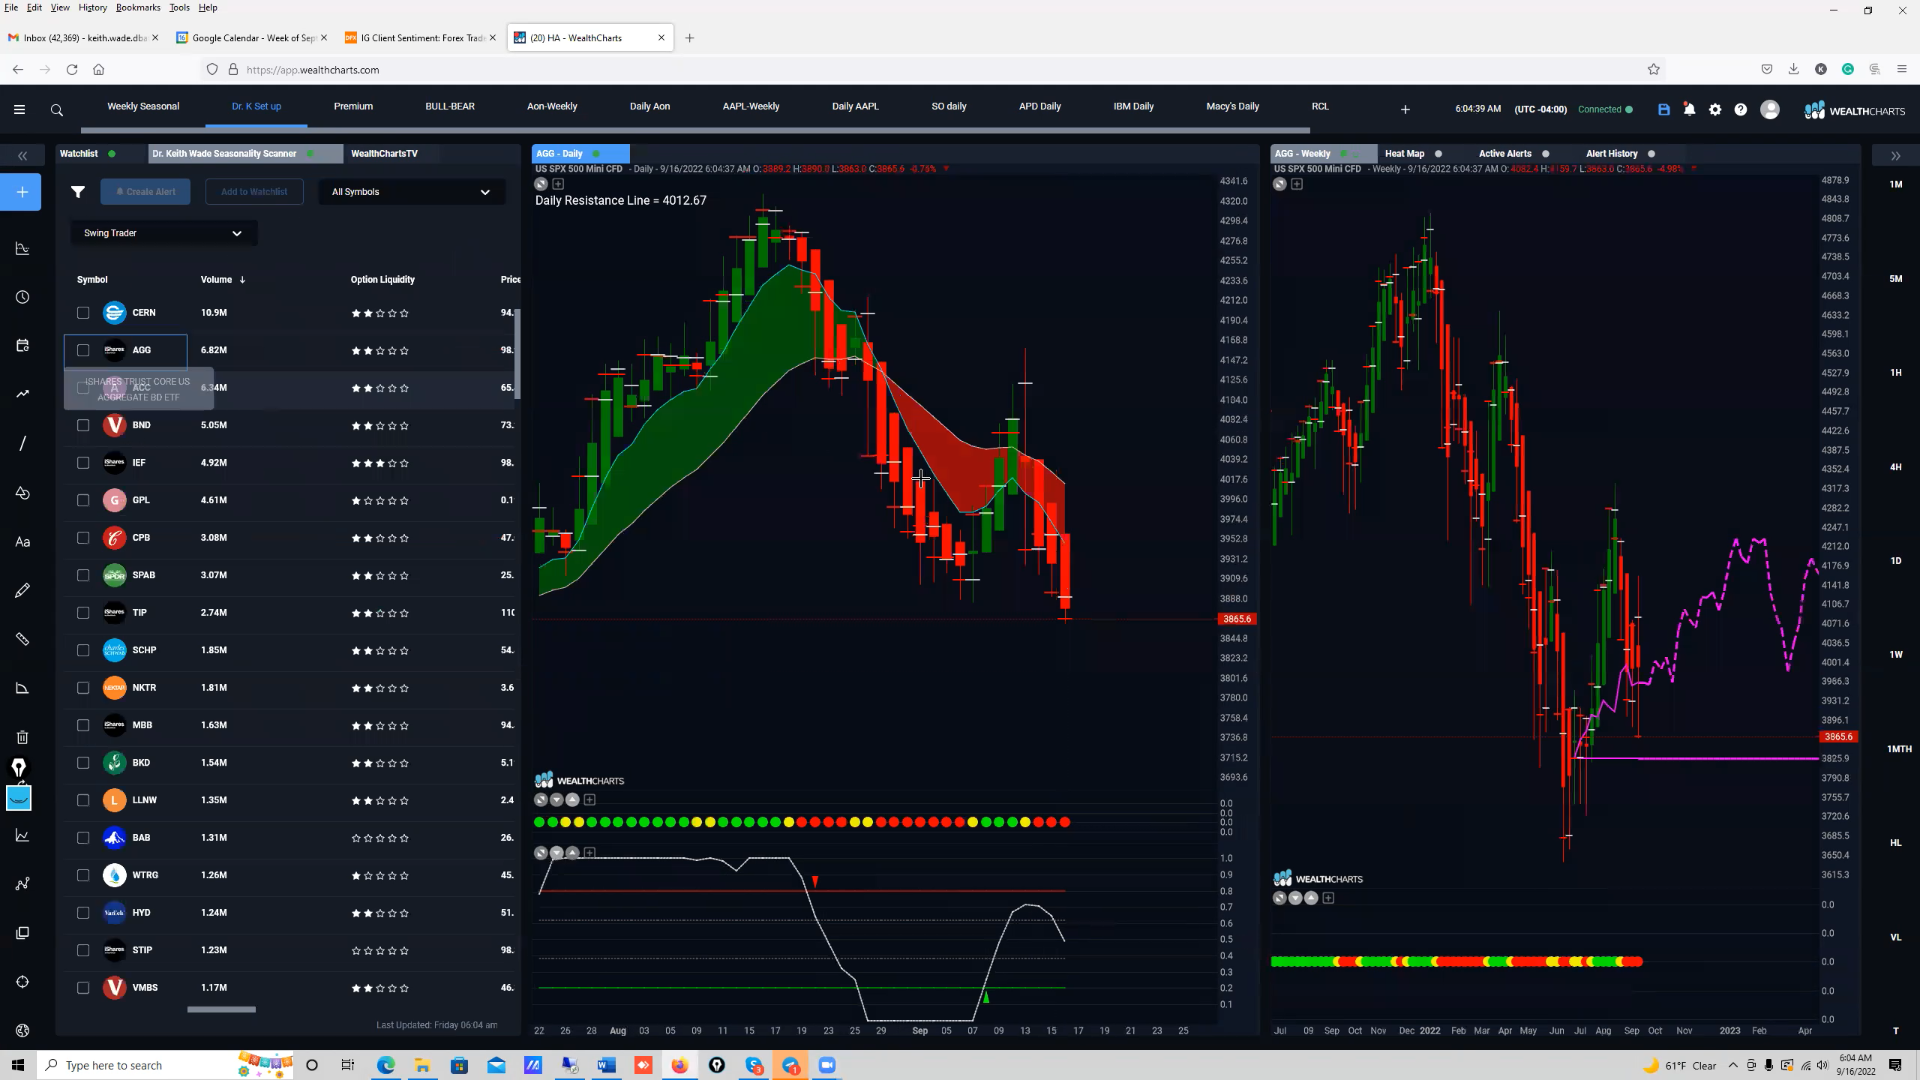Image resolution: width=1920 pixels, height=1080 pixels.
Task: Check the SPAB row checkbox
Action: coord(83,575)
